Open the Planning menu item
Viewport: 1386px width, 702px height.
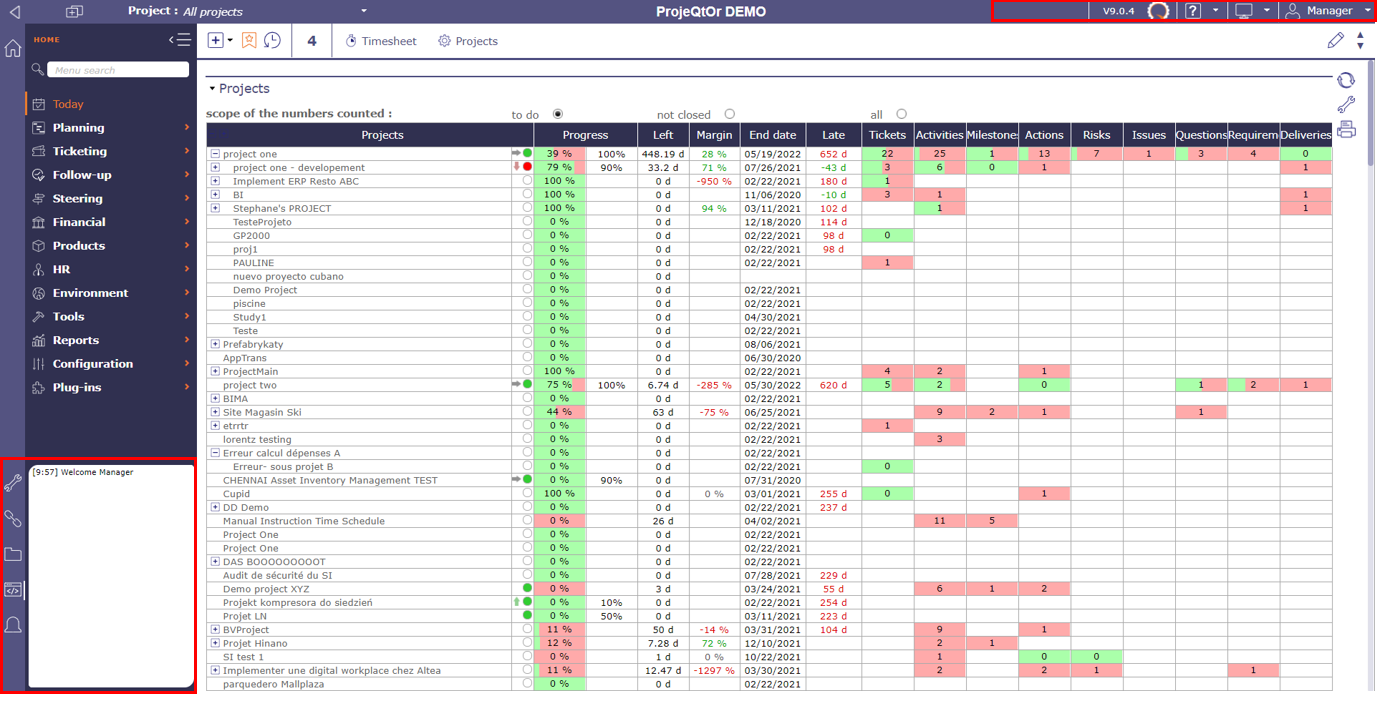pos(78,128)
